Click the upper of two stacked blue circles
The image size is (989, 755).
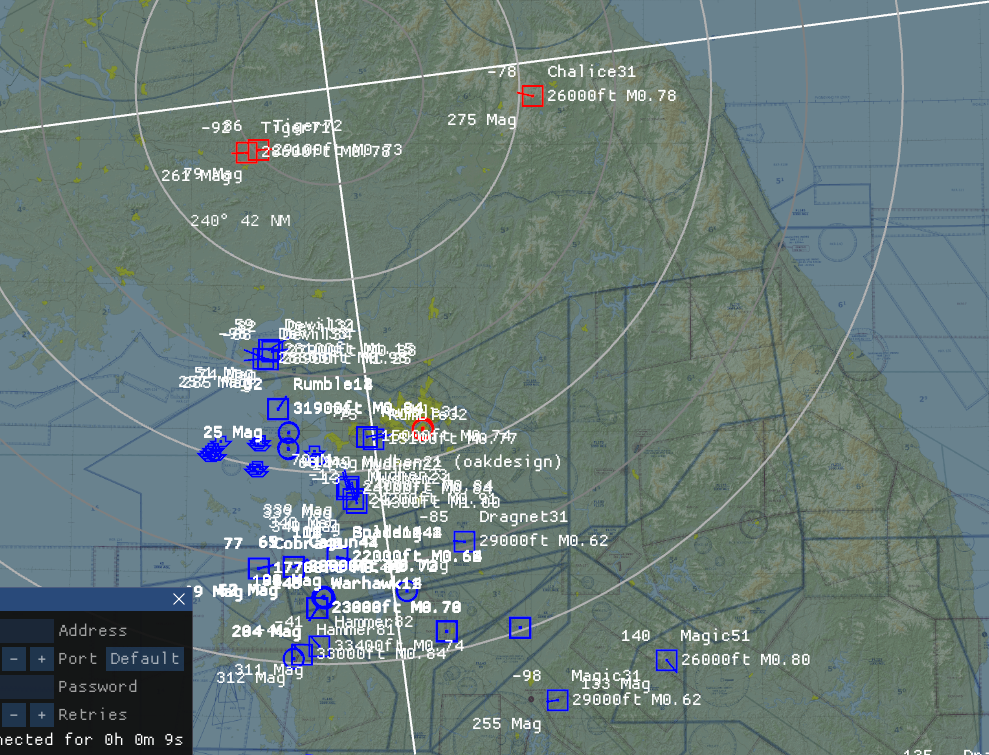[x=288, y=433]
